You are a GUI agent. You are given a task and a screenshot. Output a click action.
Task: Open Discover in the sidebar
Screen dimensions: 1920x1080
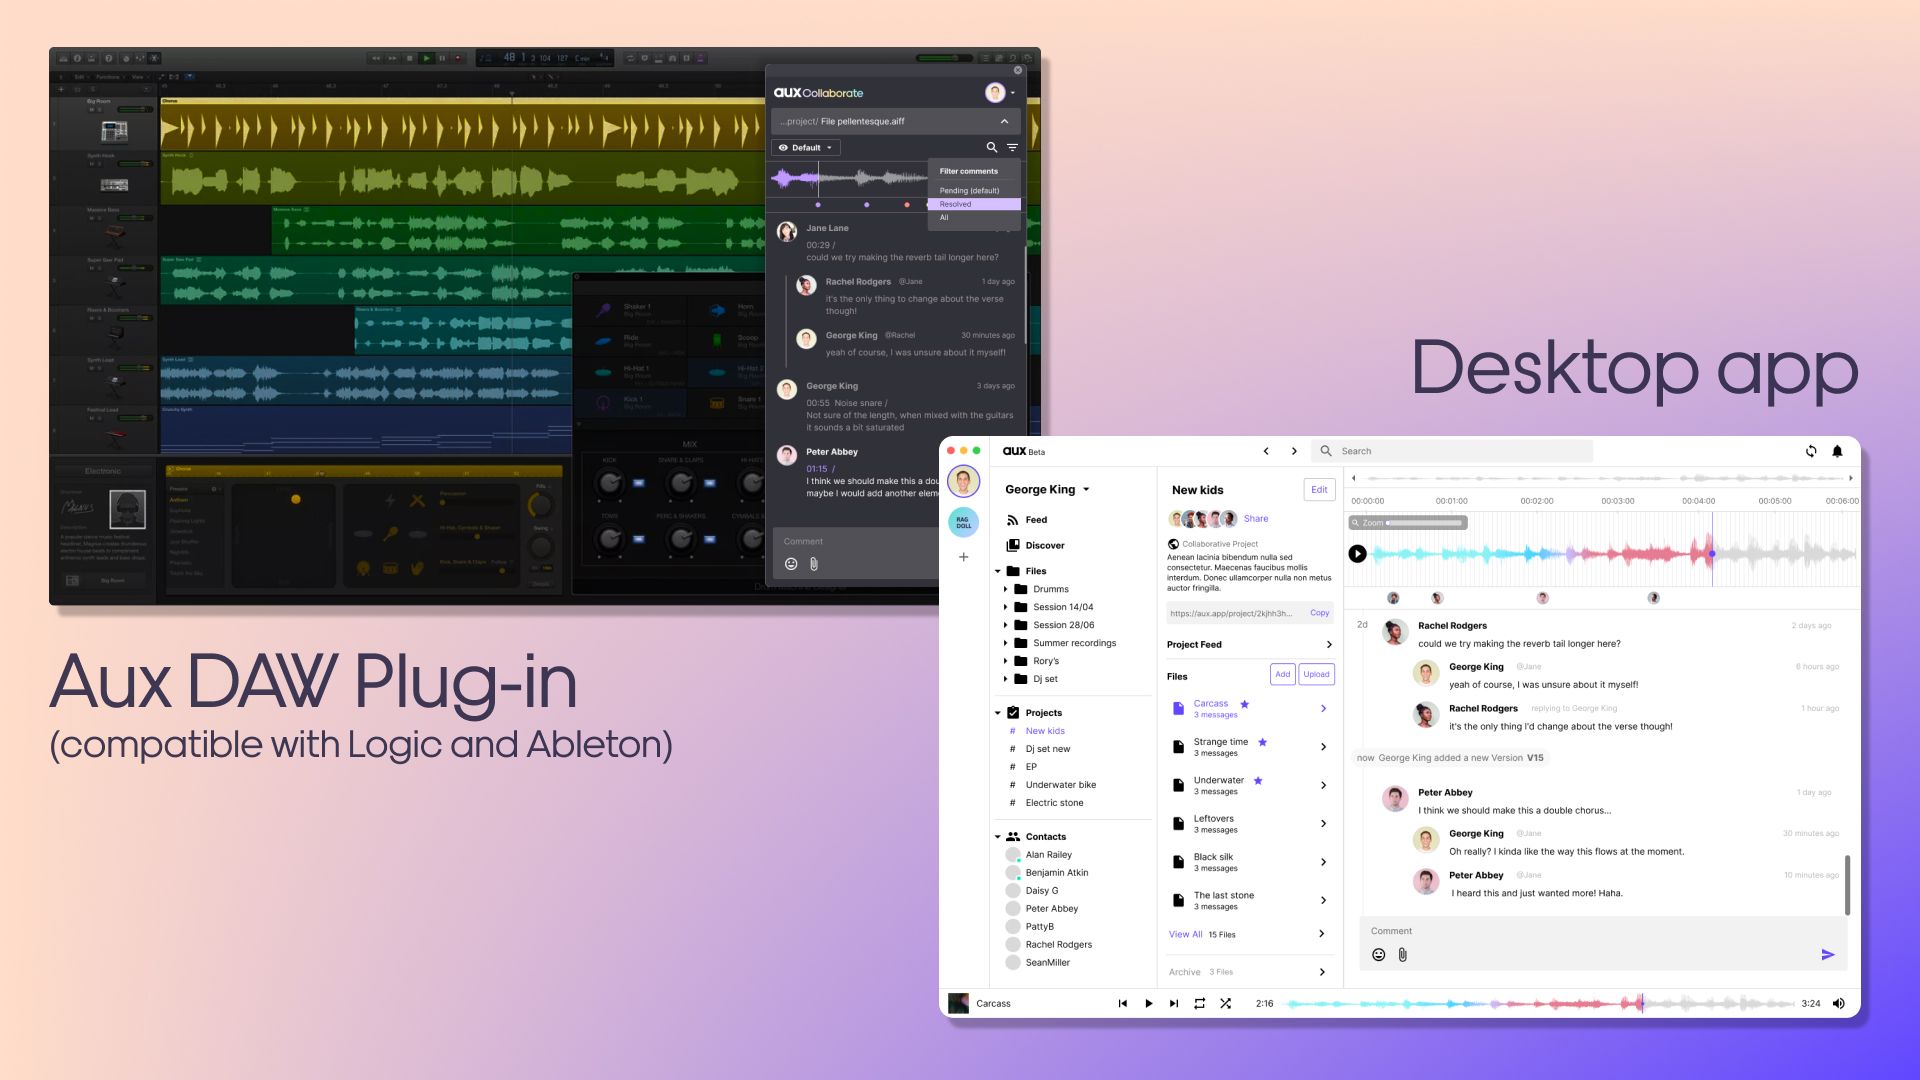point(1035,545)
